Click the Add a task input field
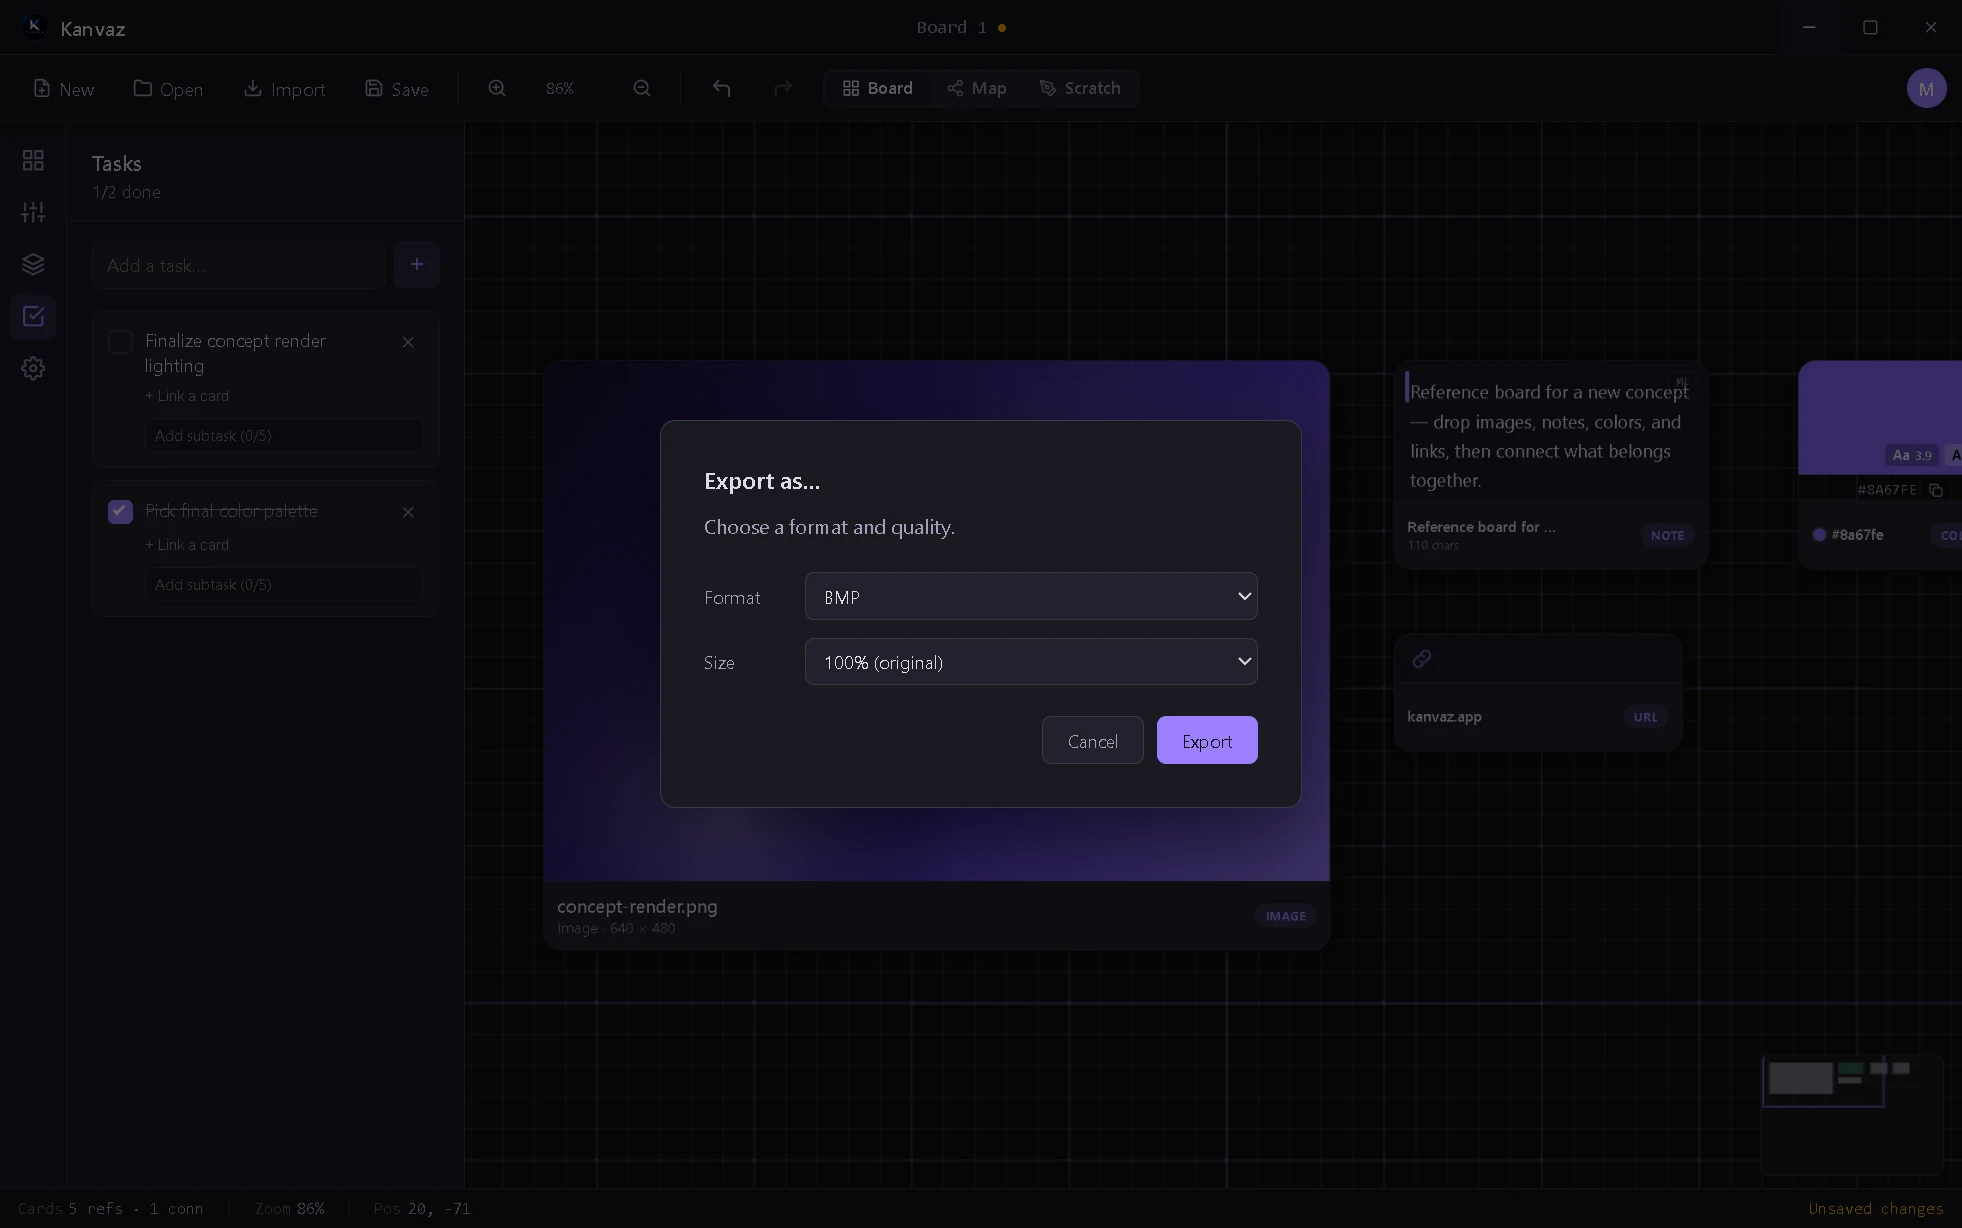Image resolution: width=1962 pixels, height=1228 pixels. point(238,265)
